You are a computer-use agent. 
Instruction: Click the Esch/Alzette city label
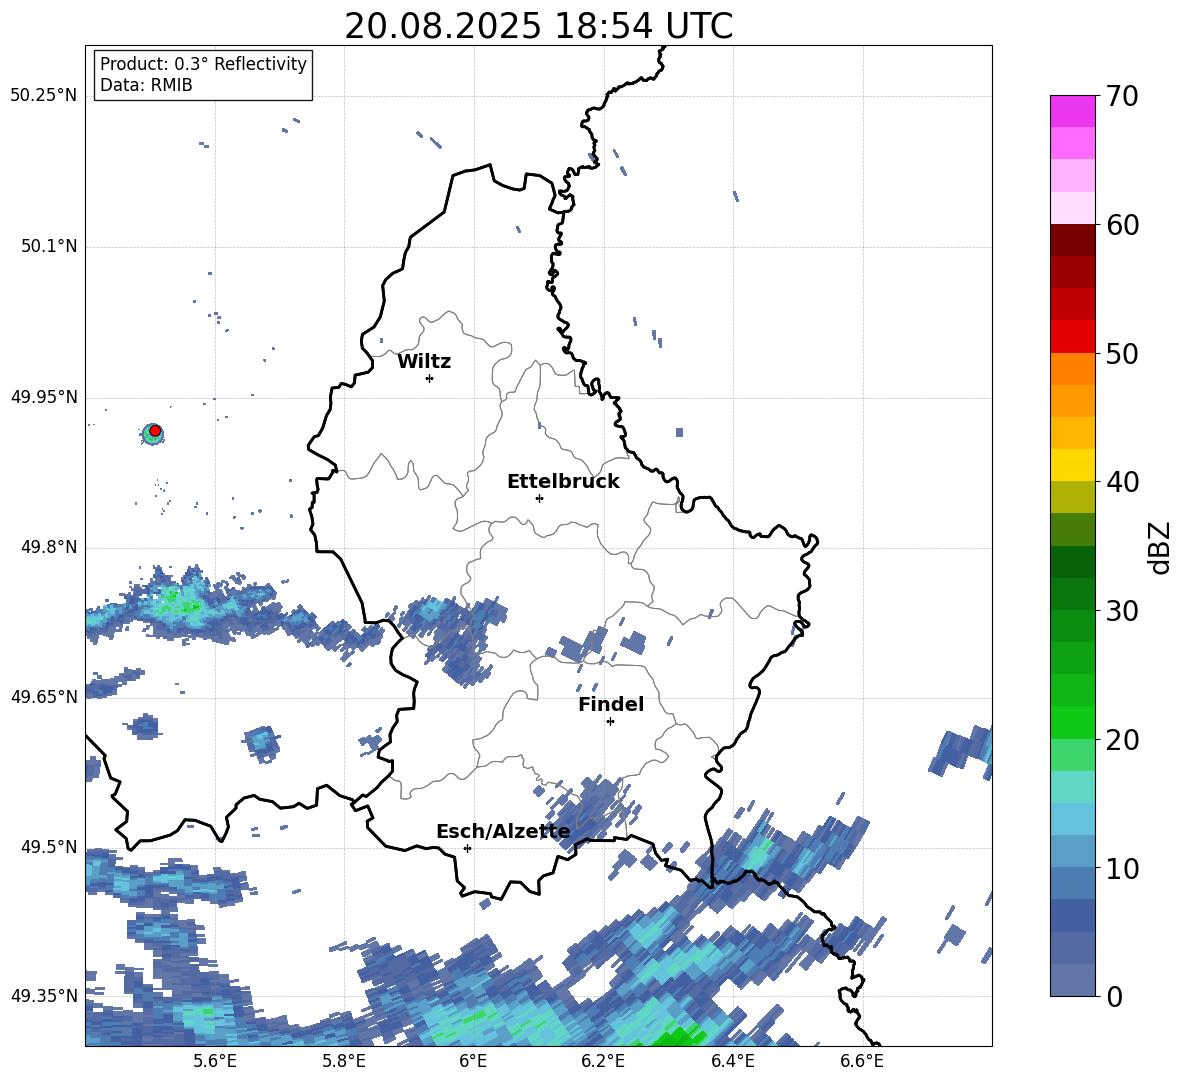(x=503, y=832)
